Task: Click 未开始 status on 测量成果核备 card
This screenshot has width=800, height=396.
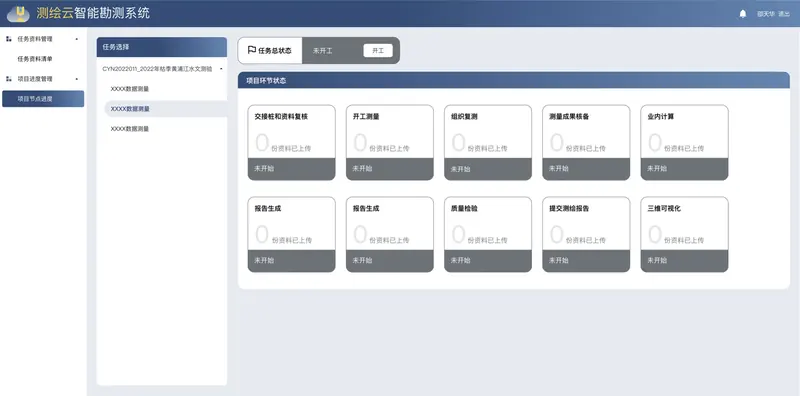Action: 559,168
